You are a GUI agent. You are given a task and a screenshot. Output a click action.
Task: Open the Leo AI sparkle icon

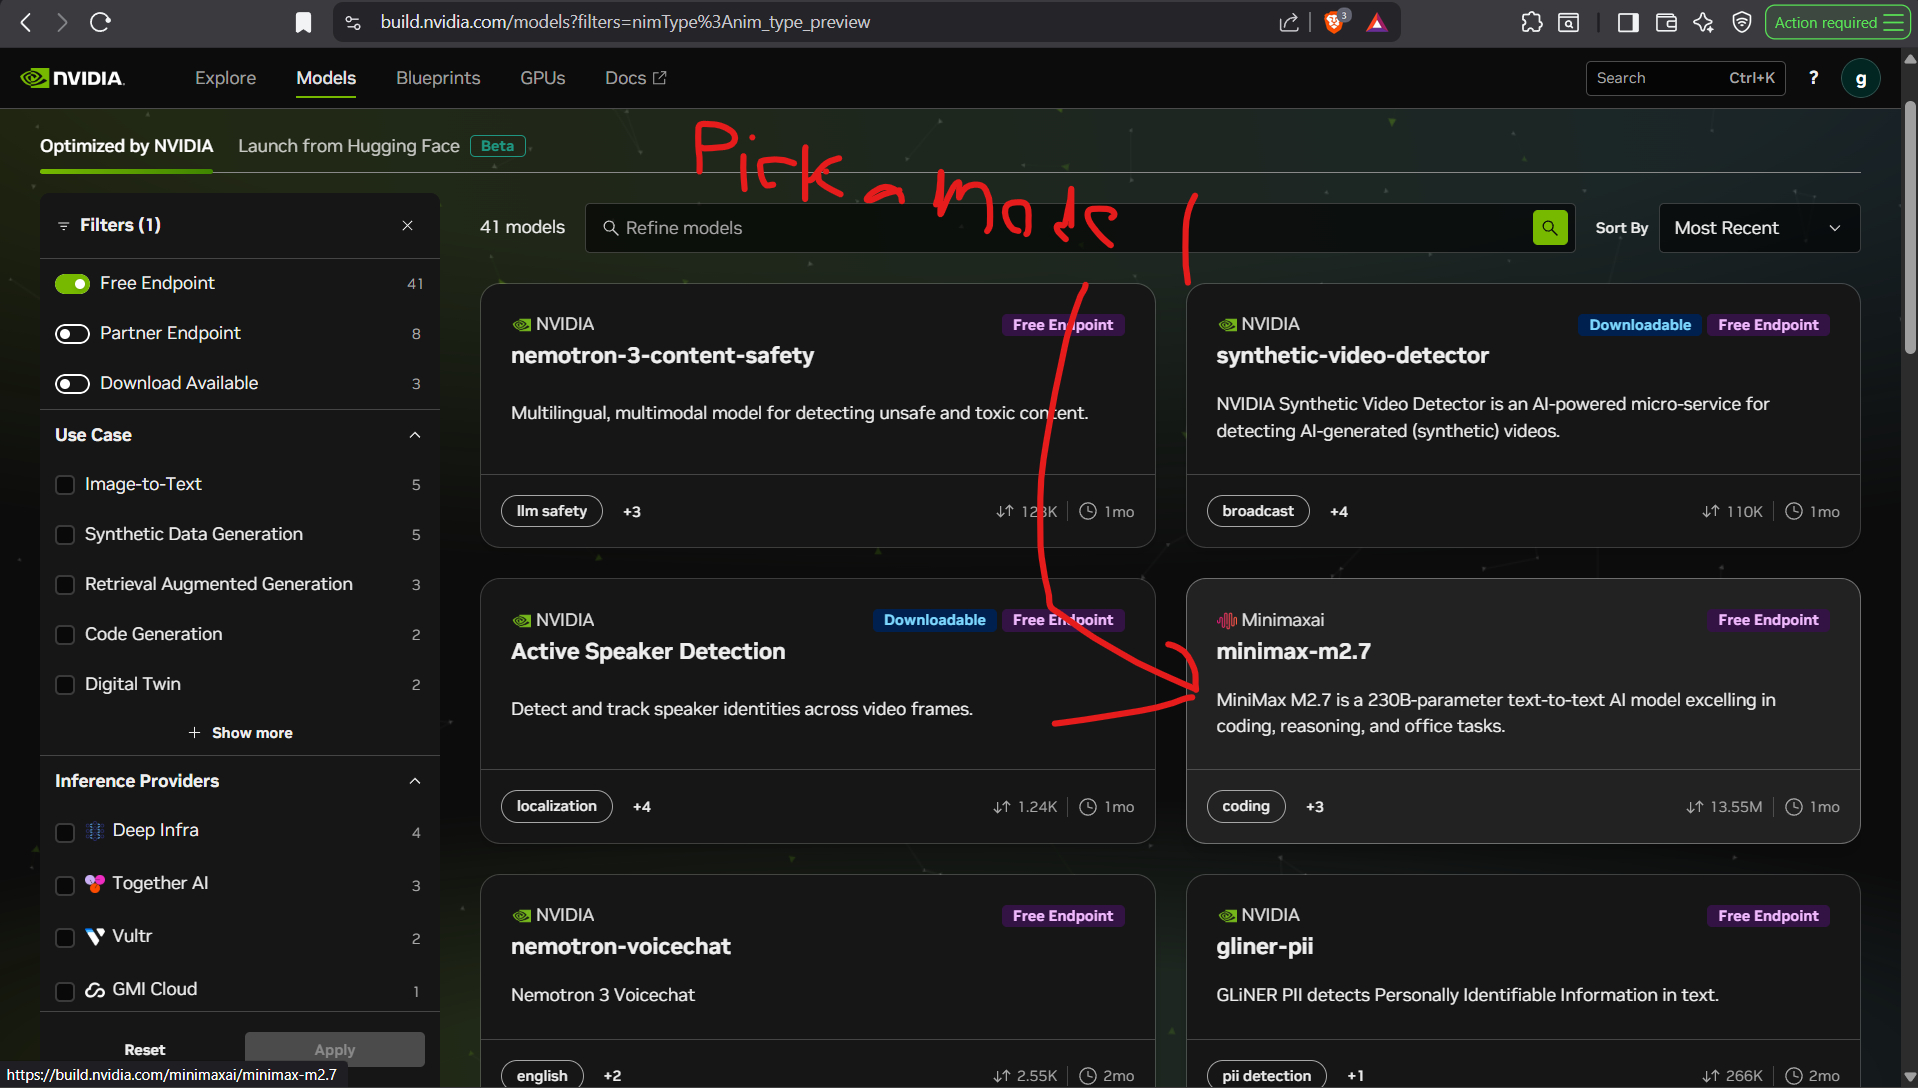(1704, 22)
